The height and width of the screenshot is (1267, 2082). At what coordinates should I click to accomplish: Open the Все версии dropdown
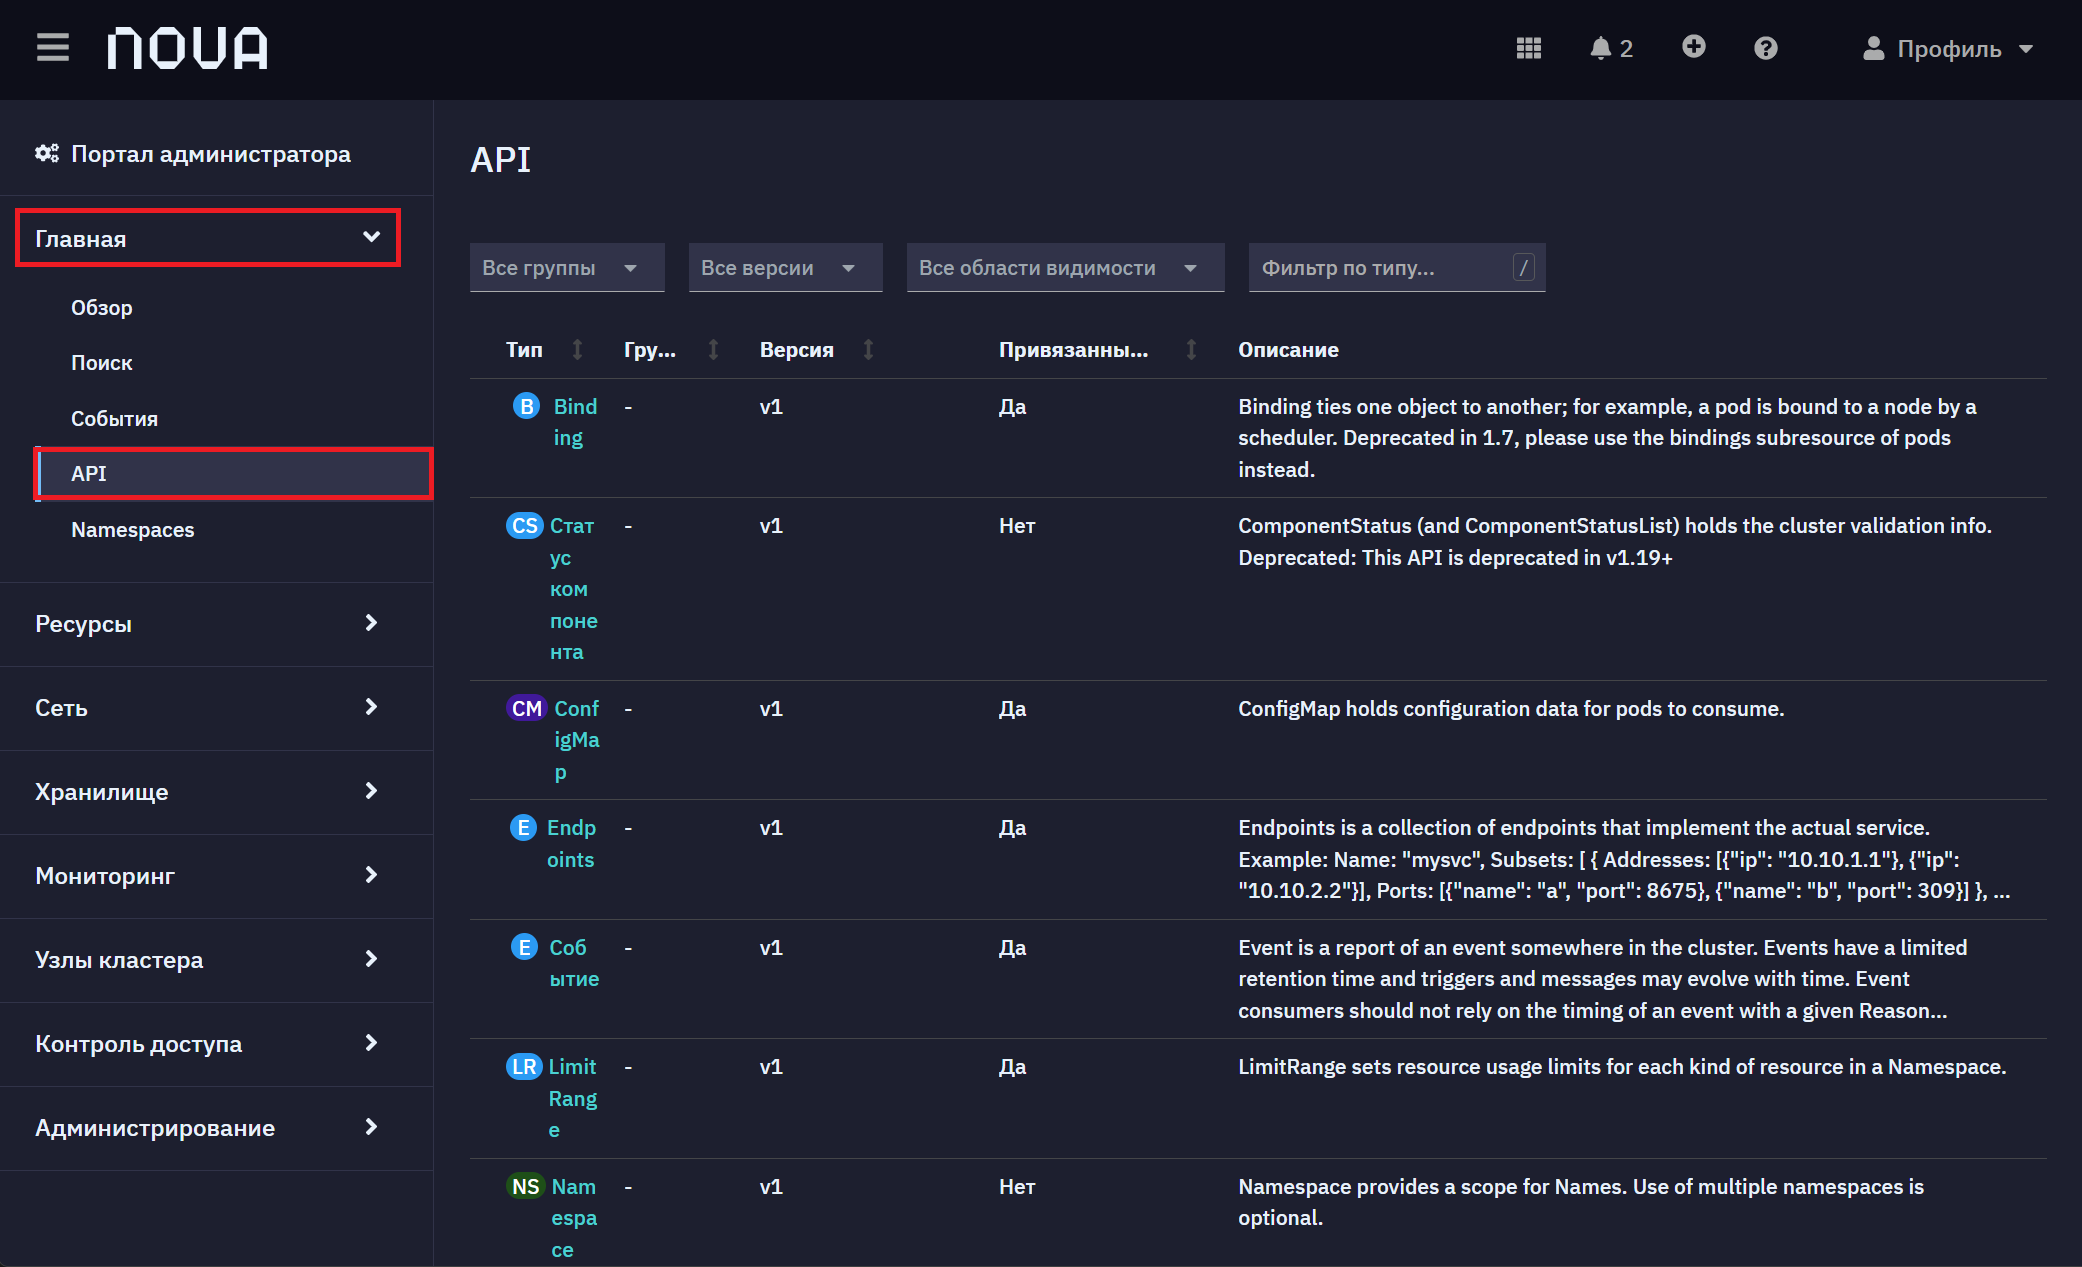[785, 267]
